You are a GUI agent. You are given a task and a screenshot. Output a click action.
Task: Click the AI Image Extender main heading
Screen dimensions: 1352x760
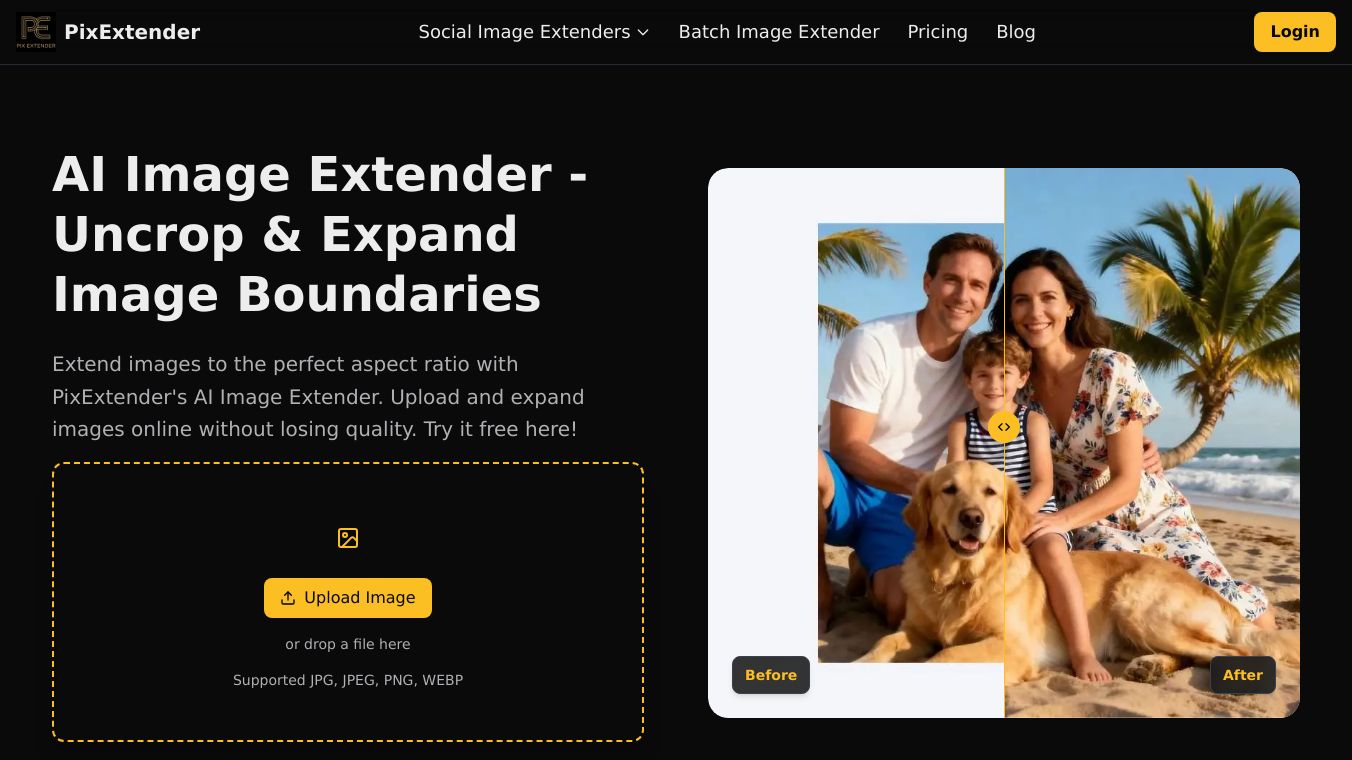coord(320,235)
